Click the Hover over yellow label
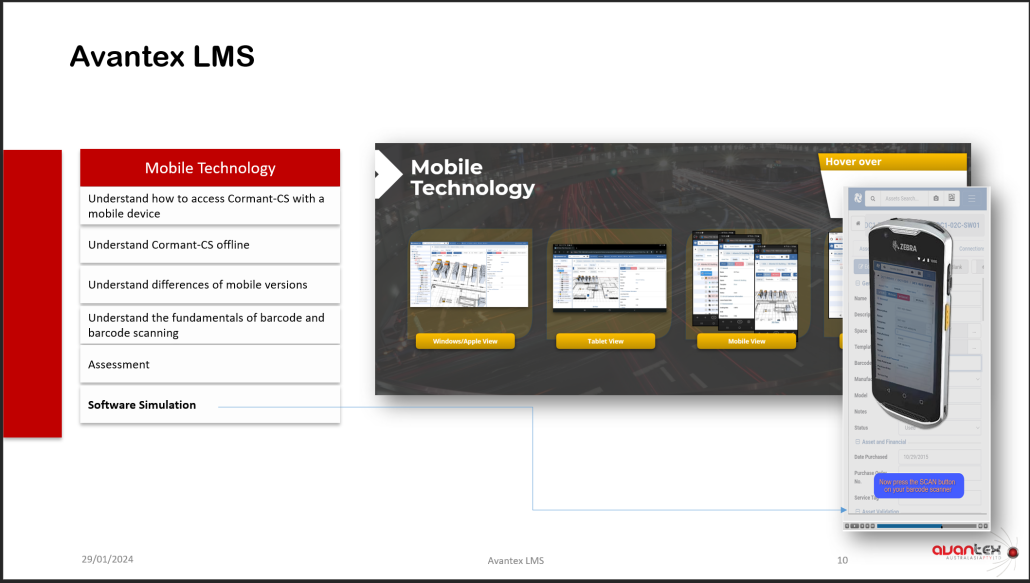This screenshot has height=583, width=1030. coord(893,161)
